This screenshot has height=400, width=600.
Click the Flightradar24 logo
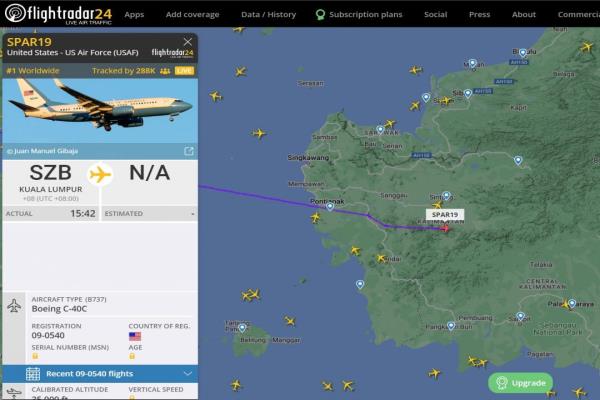point(59,14)
